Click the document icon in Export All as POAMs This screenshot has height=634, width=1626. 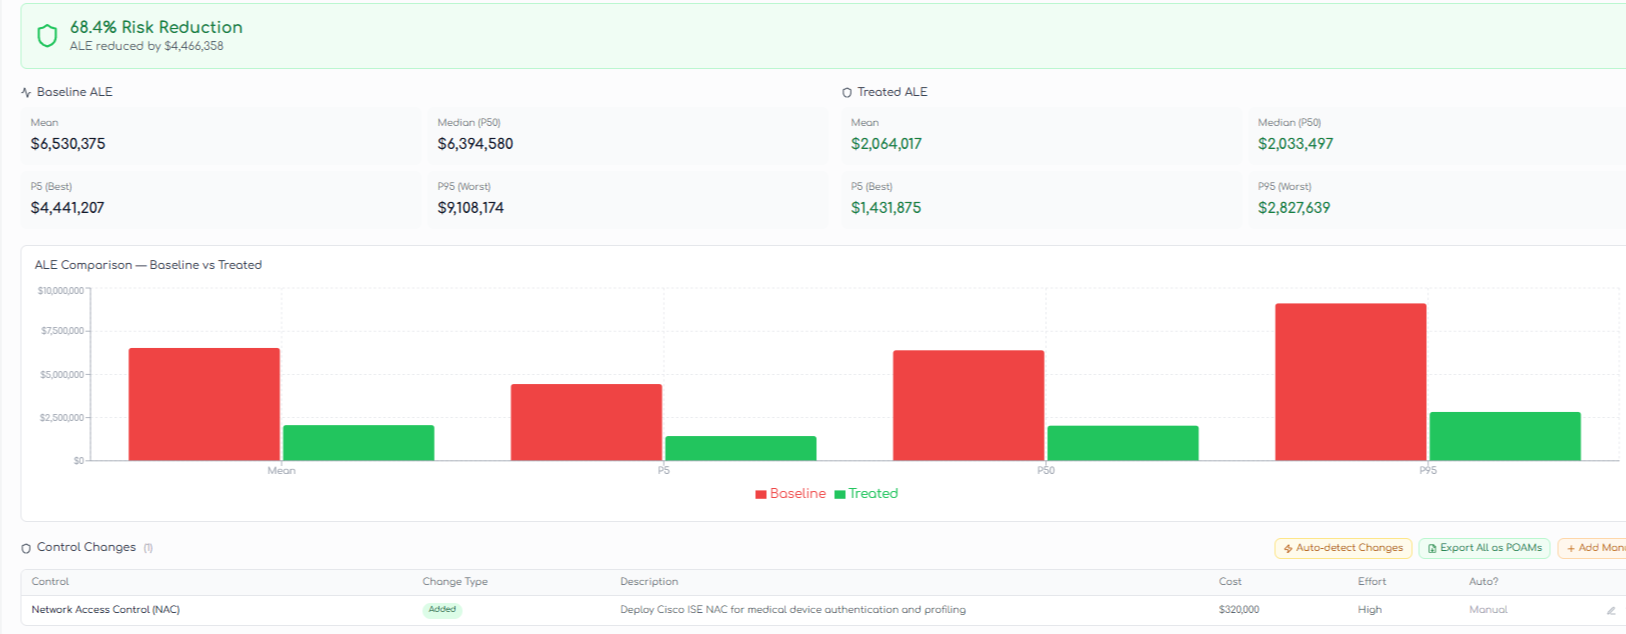tap(1432, 548)
